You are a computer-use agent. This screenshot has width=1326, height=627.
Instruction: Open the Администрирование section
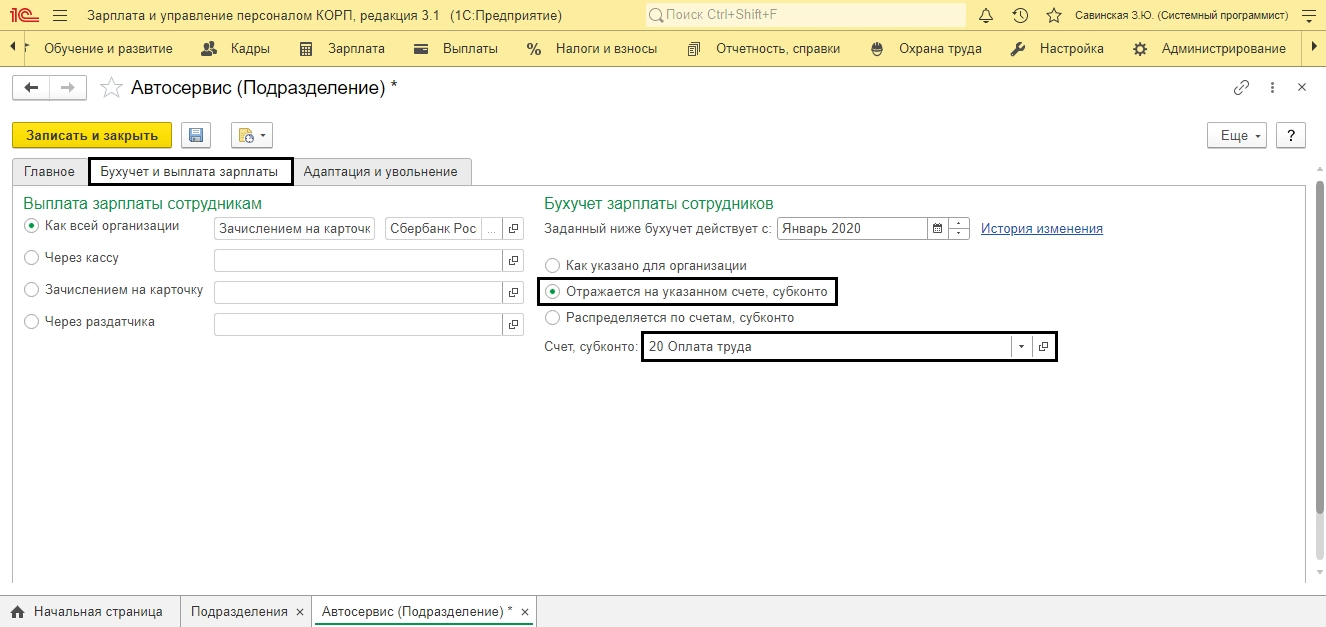point(1210,48)
